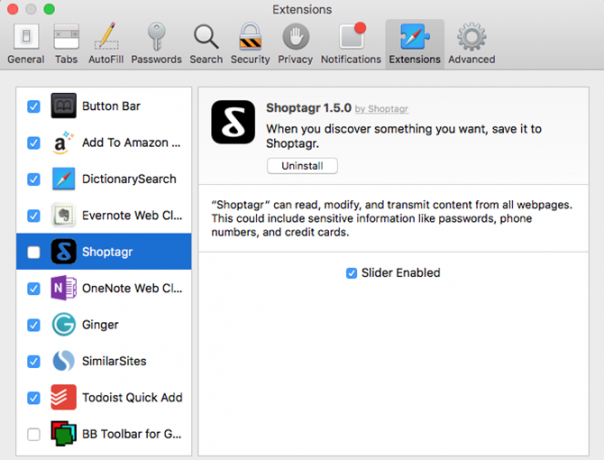Uncheck the SimilarSites extension
Image resolution: width=604 pixels, height=460 pixels.
click(x=34, y=361)
